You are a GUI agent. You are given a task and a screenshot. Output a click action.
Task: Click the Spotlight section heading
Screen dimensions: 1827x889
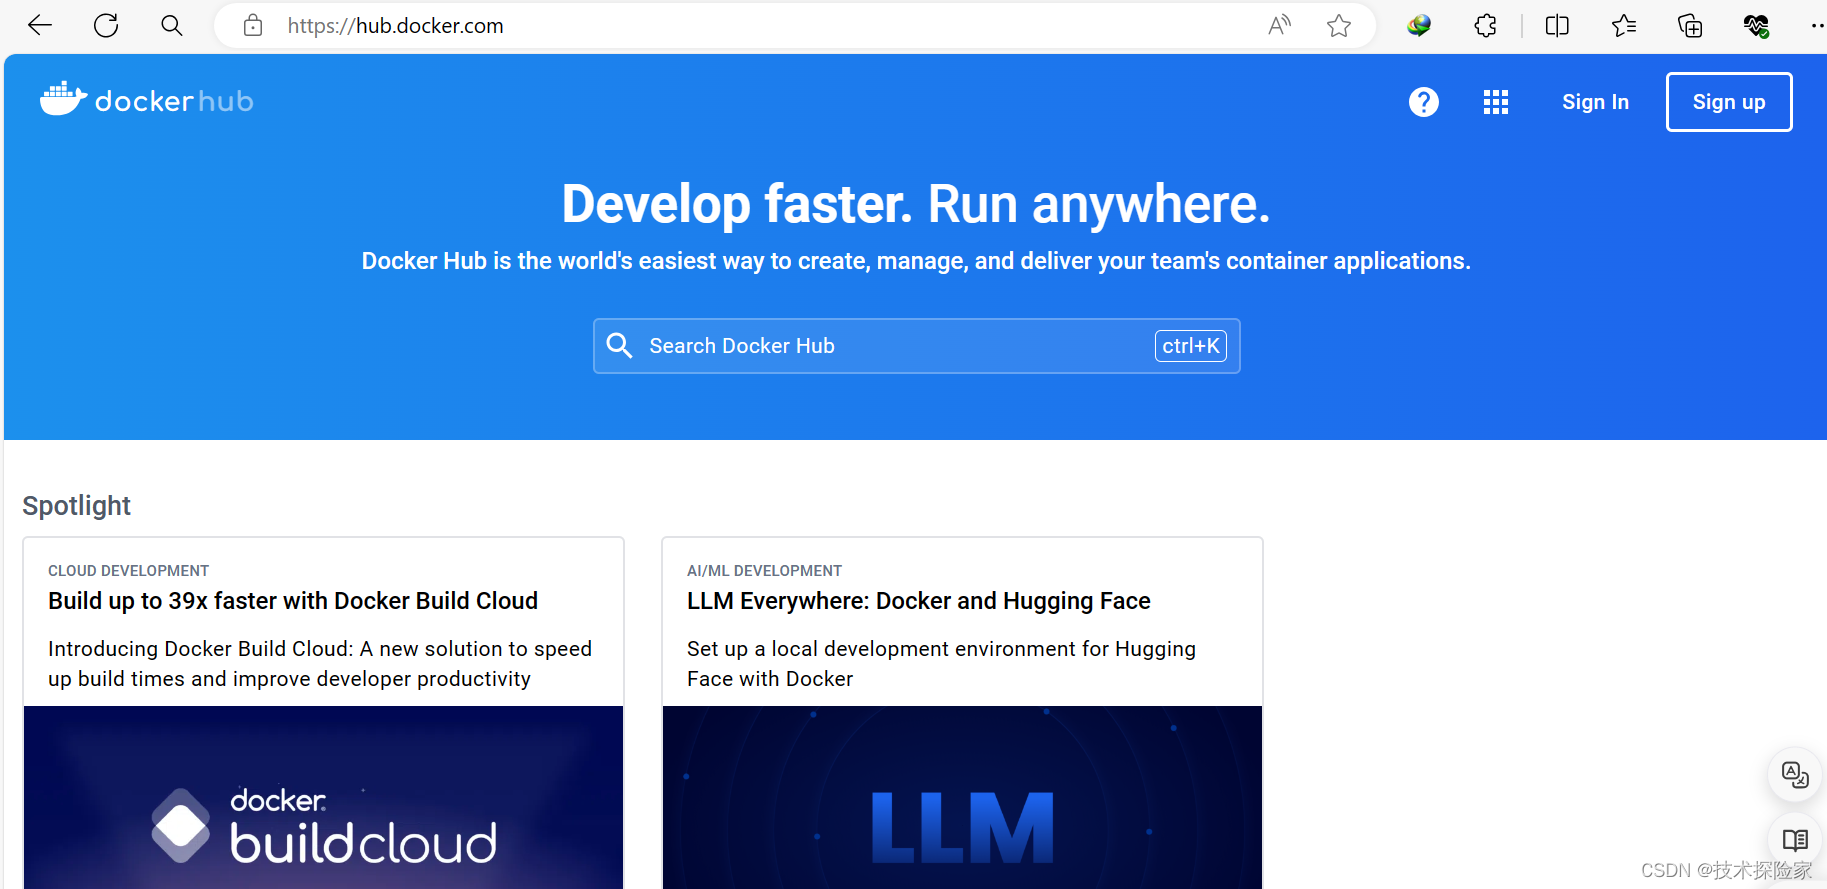click(77, 506)
